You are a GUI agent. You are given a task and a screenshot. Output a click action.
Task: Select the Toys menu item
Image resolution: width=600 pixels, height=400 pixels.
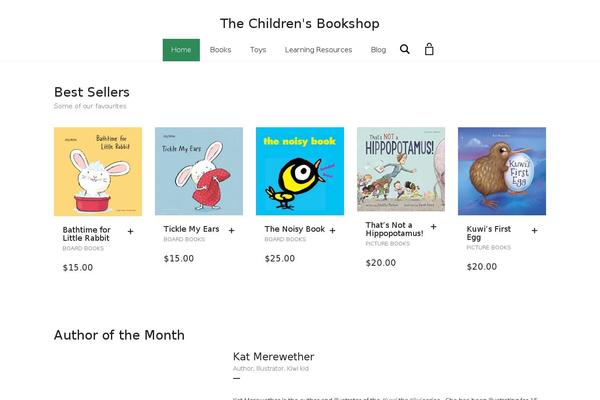point(258,50)
